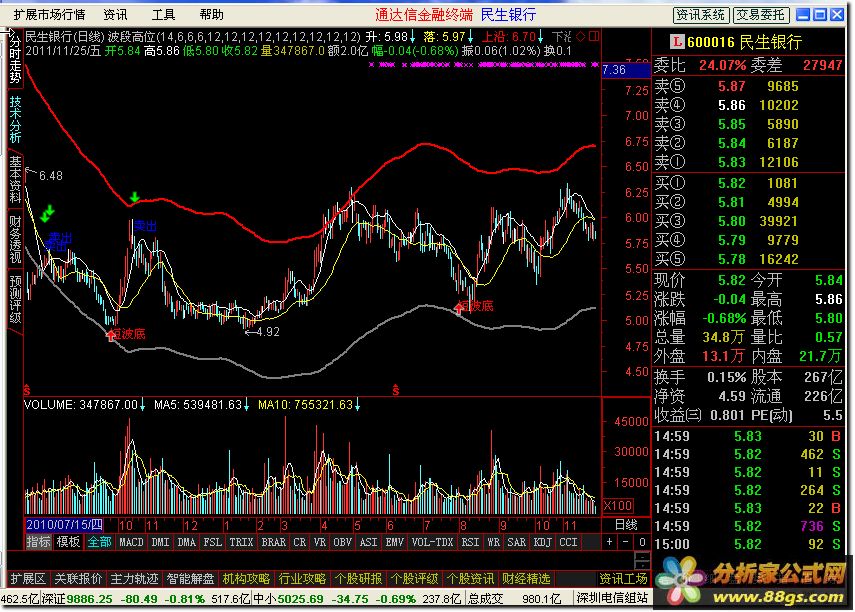Image resolution: width=855 pixels, height=612 pixels.
Task: Click the small upper scroll button above 资讯工场
Action: click(642, 556)
